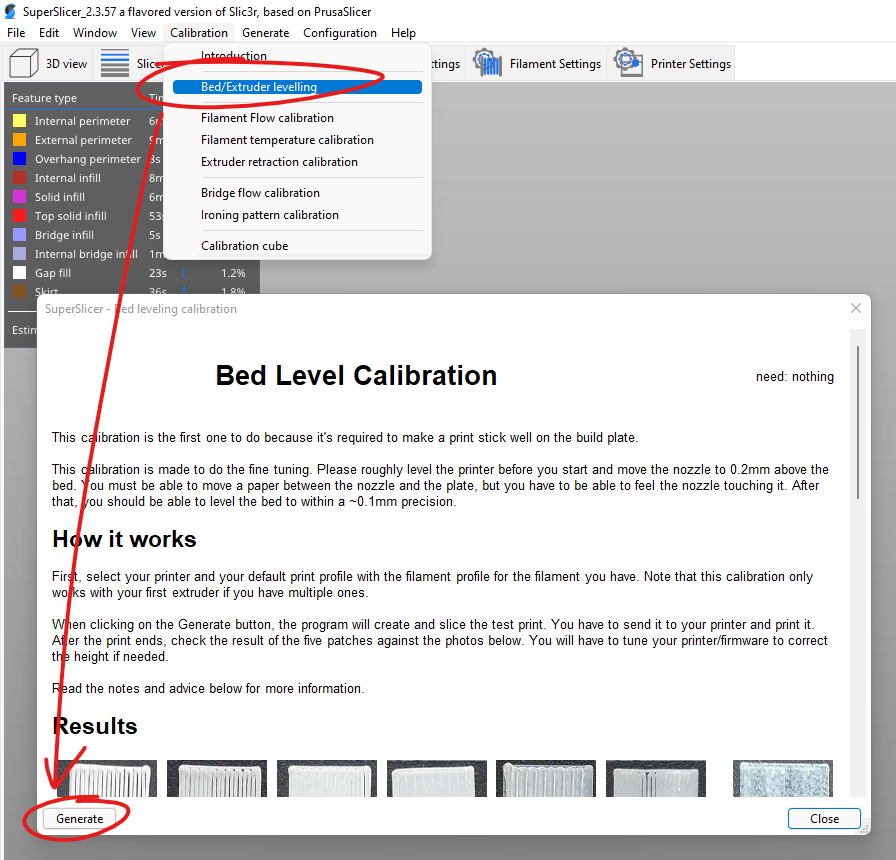Screen dimensions: 896x860
Task: Click the sixth result patch thumbnail
Action: coord(655,778)
